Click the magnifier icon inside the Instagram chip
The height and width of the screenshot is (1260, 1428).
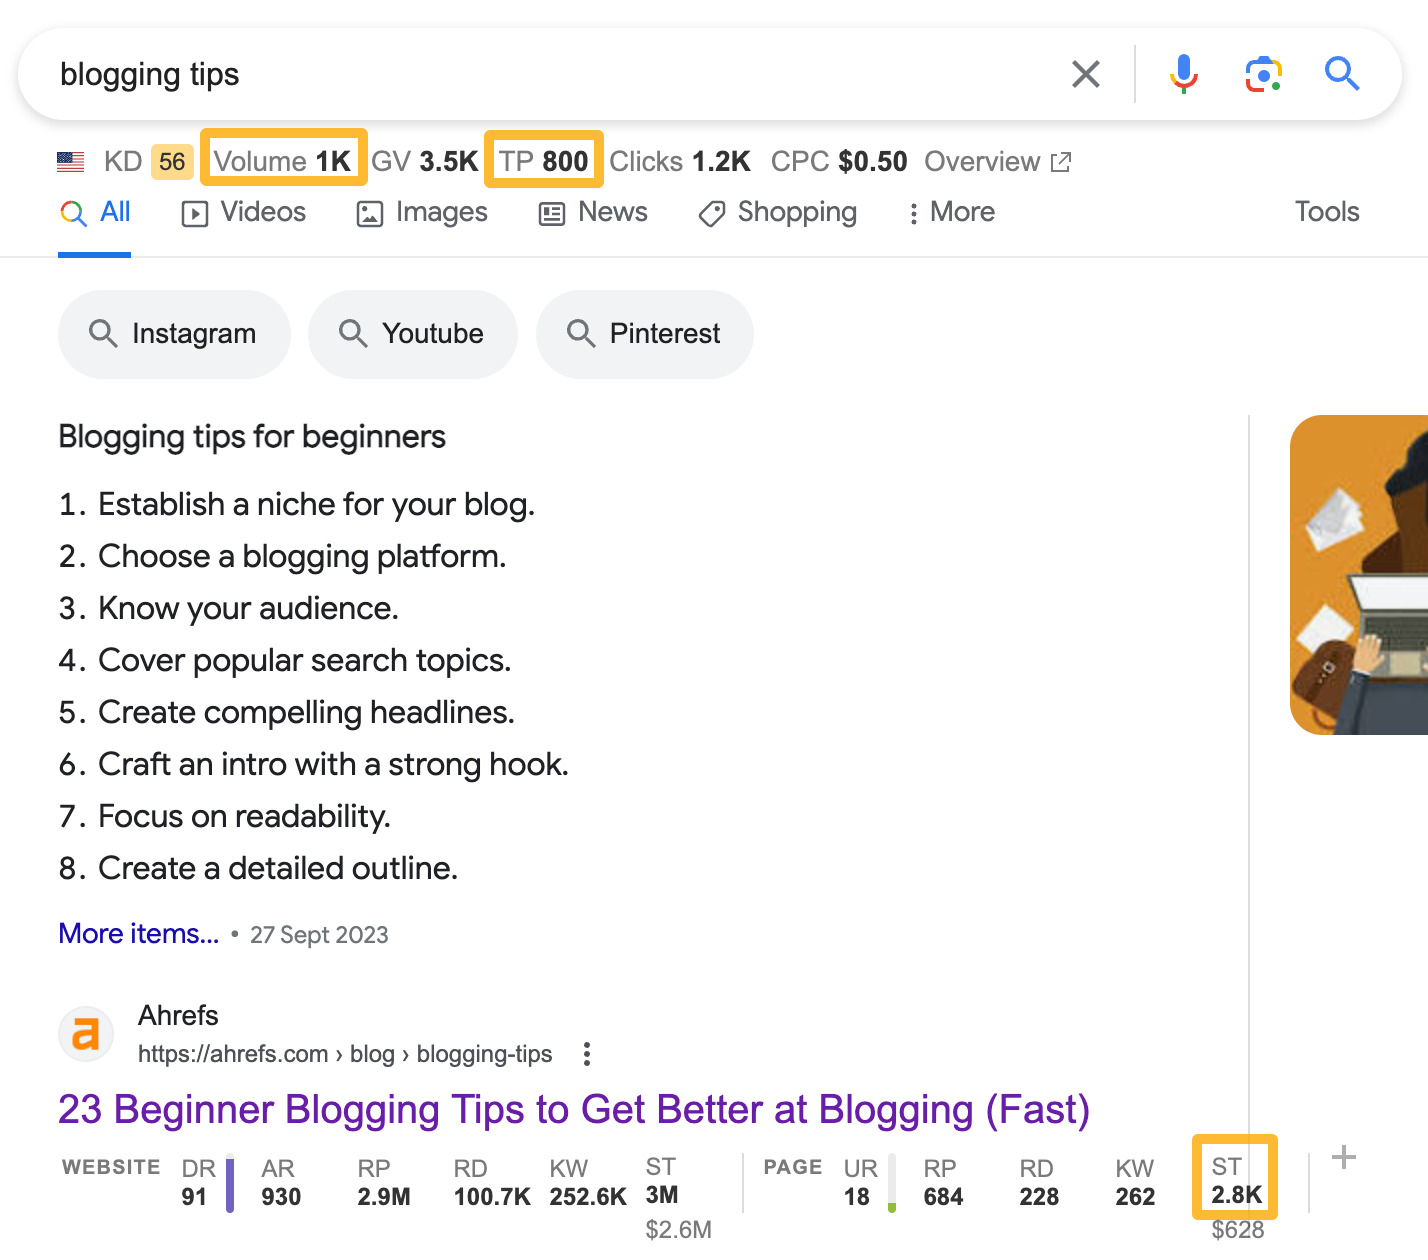point(104,334)
